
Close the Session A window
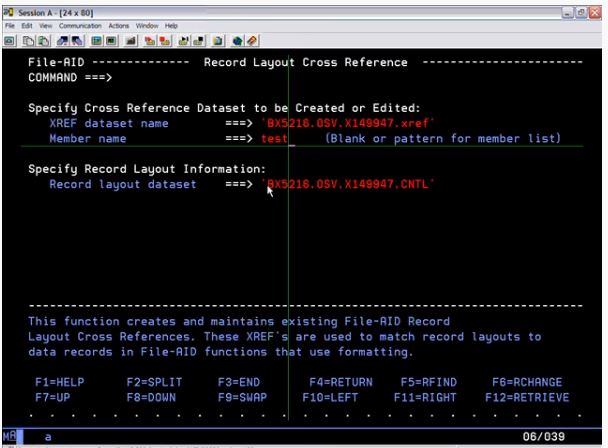595,13
